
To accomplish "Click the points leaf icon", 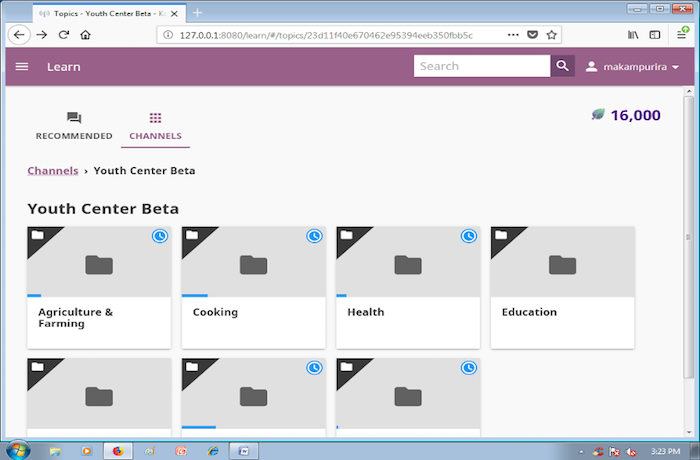I will click(x=598, y=115).
